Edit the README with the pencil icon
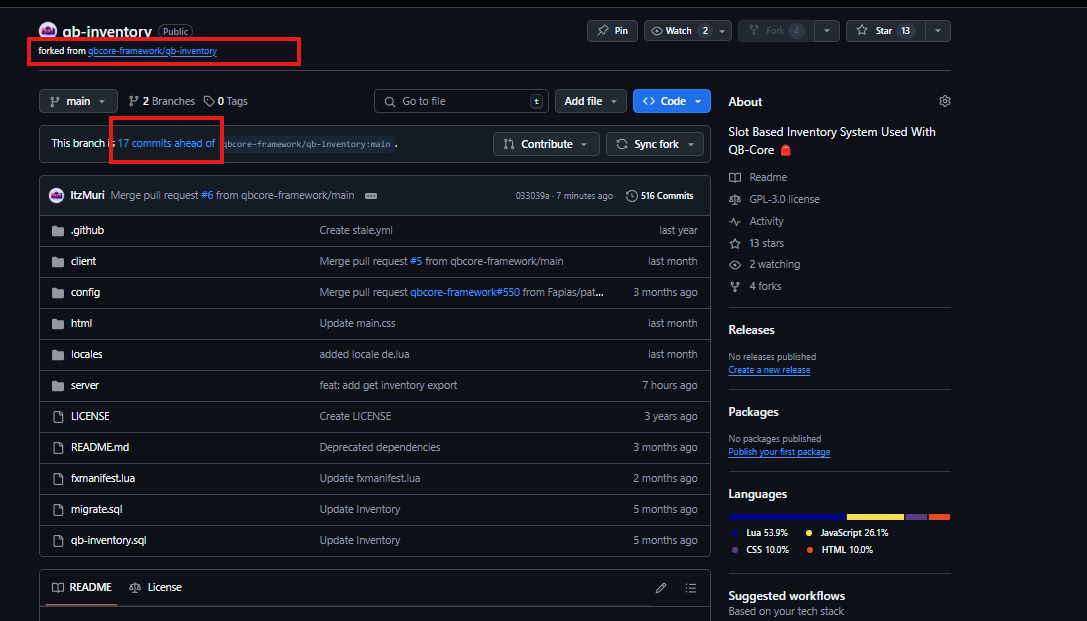 coord(661,587)
